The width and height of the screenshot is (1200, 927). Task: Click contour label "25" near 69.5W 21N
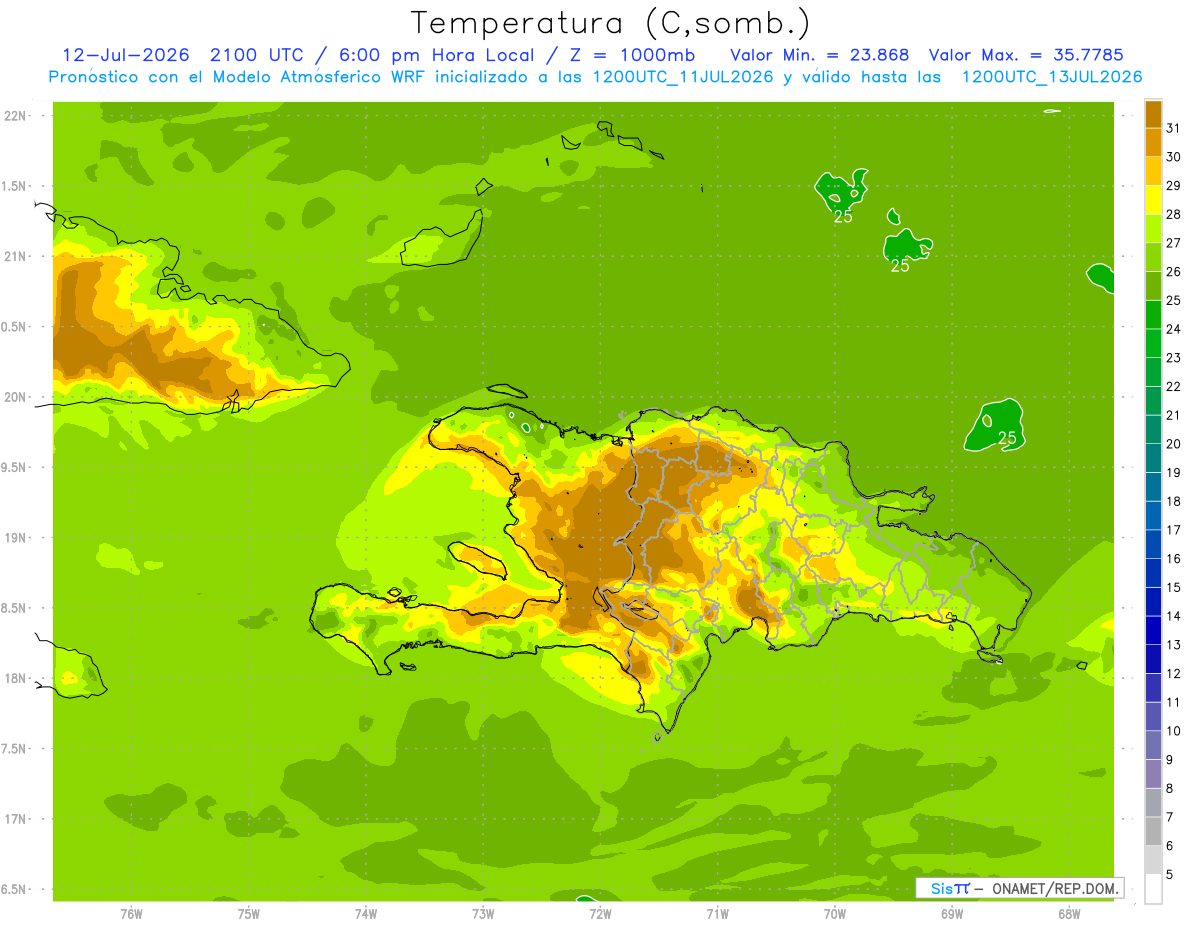point(900,266)
